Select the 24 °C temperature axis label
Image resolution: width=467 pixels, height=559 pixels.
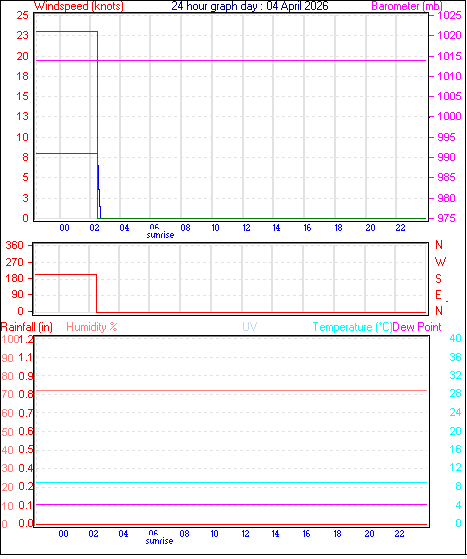point(455,412)
